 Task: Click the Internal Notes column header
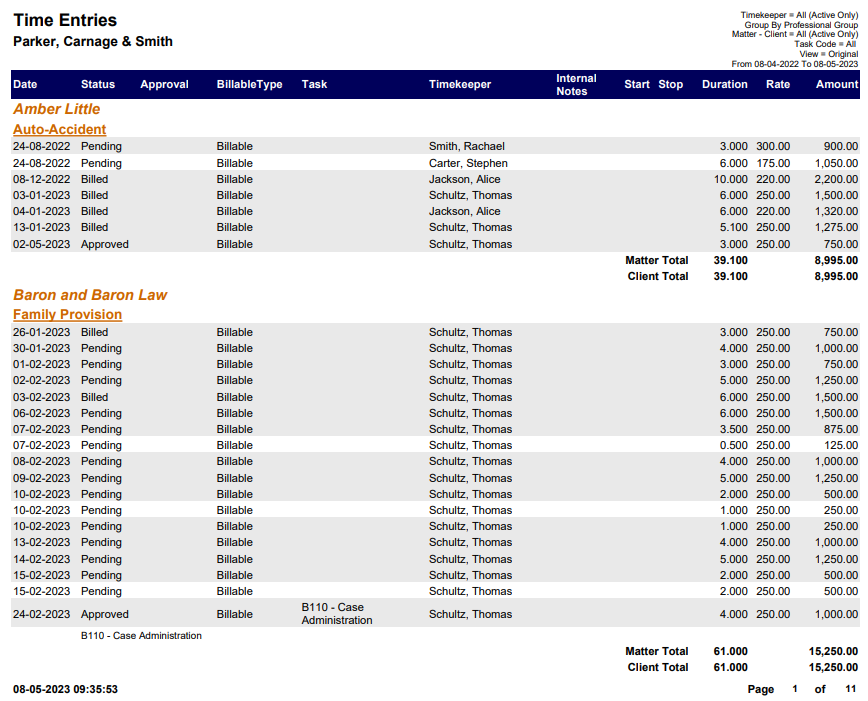click(x=576, y=85)
